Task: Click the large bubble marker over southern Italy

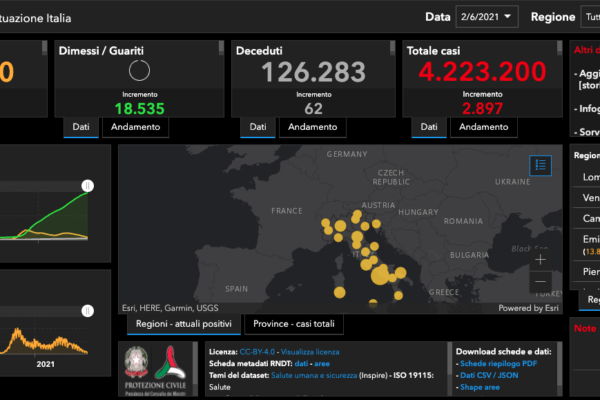Action: (381, 273)
